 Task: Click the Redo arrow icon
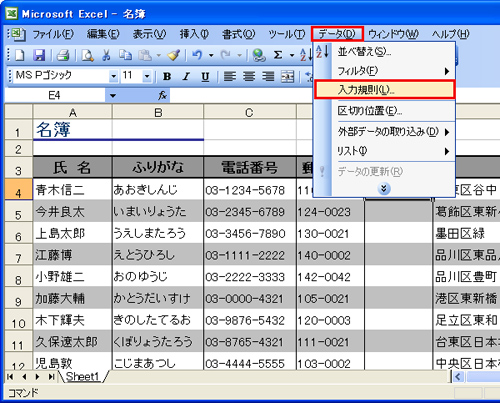(x=226, y=55)
